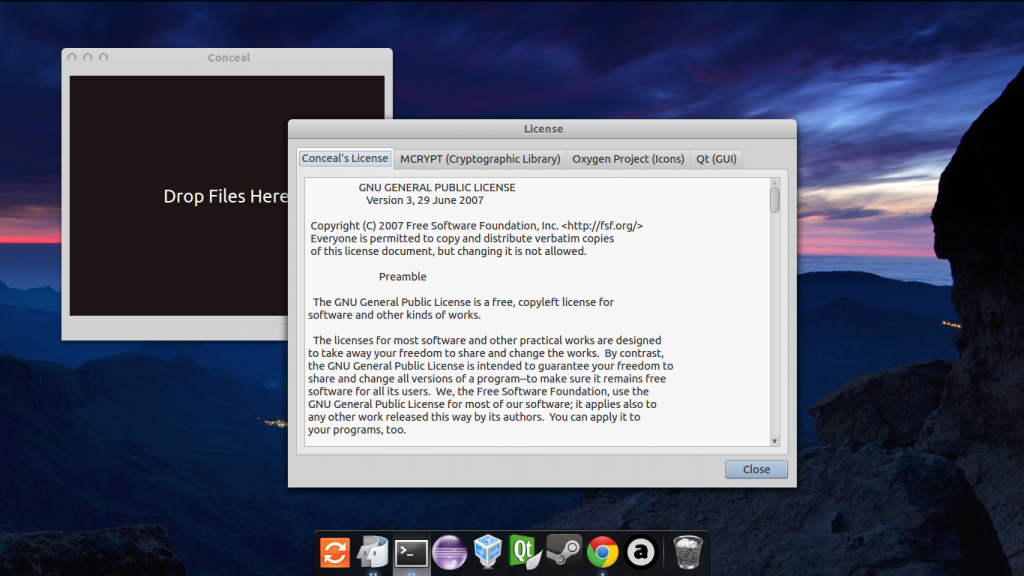Open the Terminal icon in the dock
Viewport: 1024px width, 576px height.
coord(411,551)
